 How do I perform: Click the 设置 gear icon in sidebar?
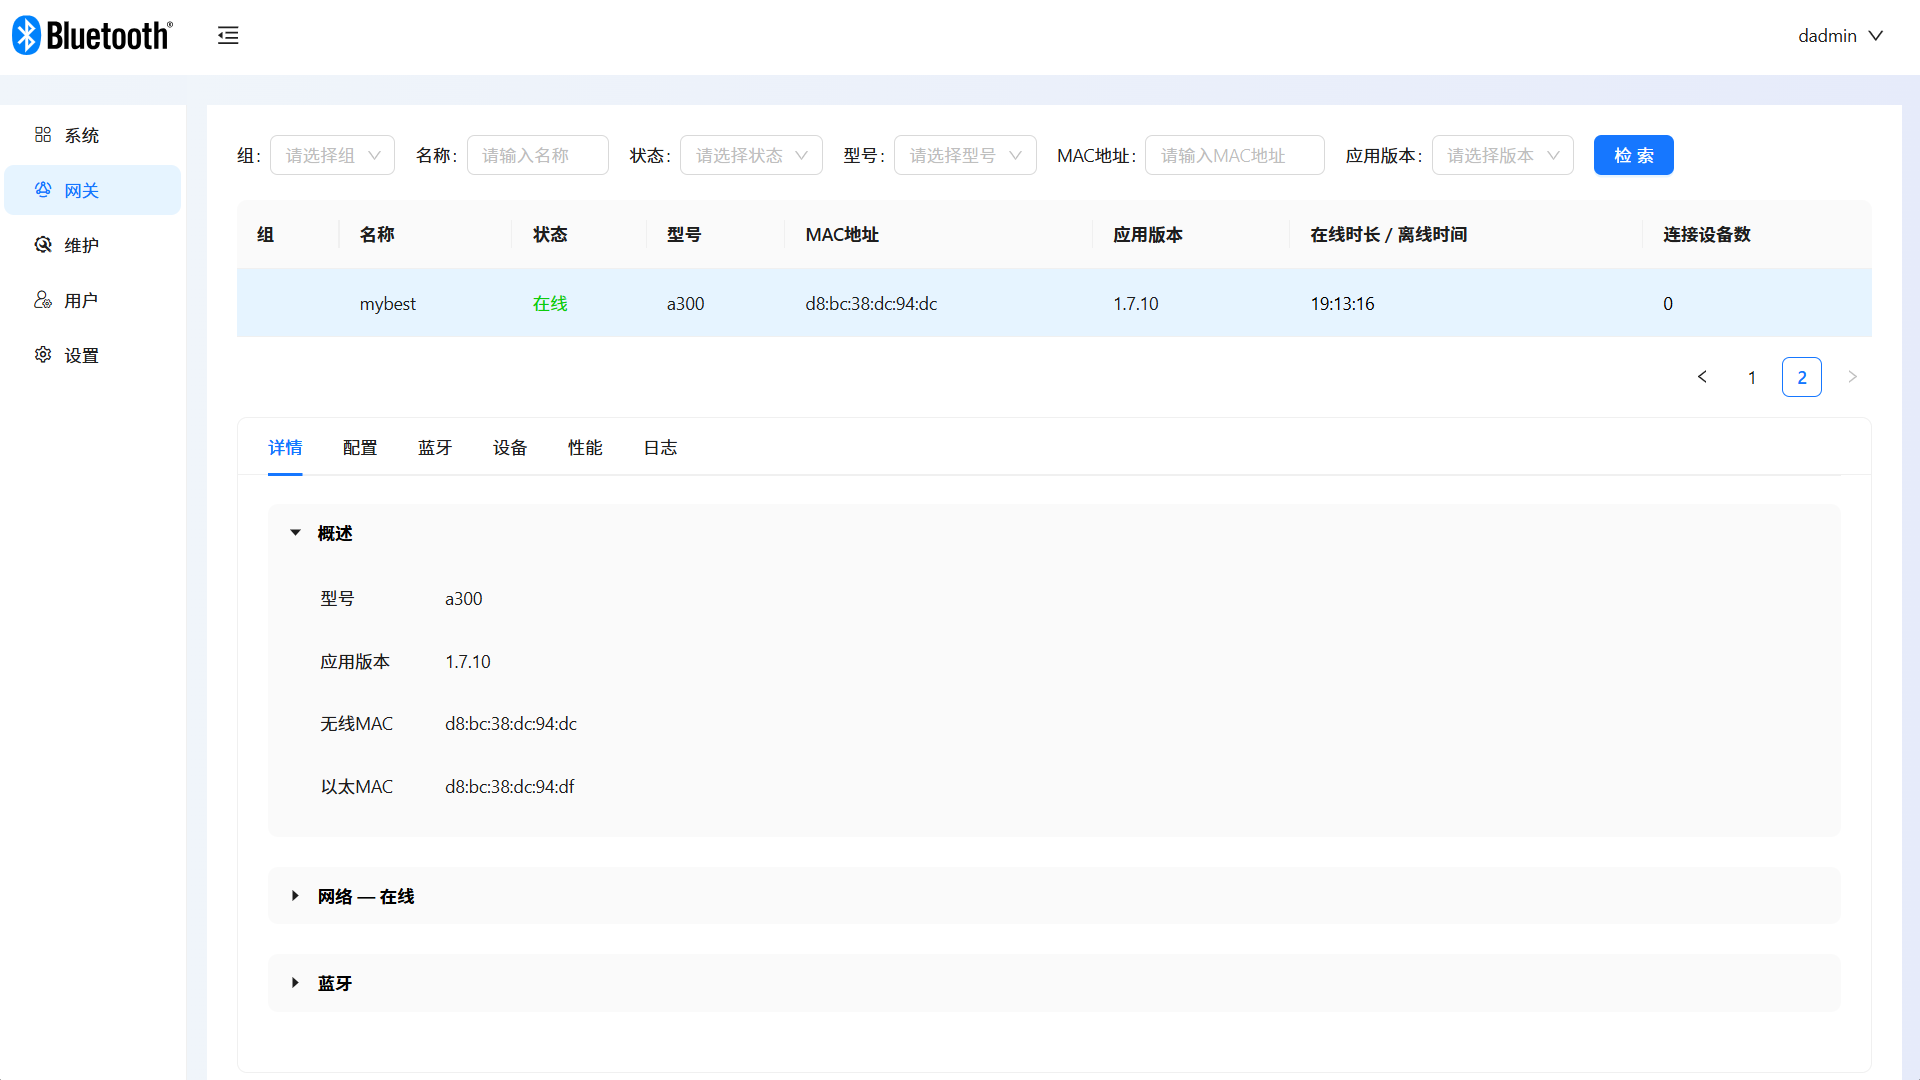coord(43,355)
